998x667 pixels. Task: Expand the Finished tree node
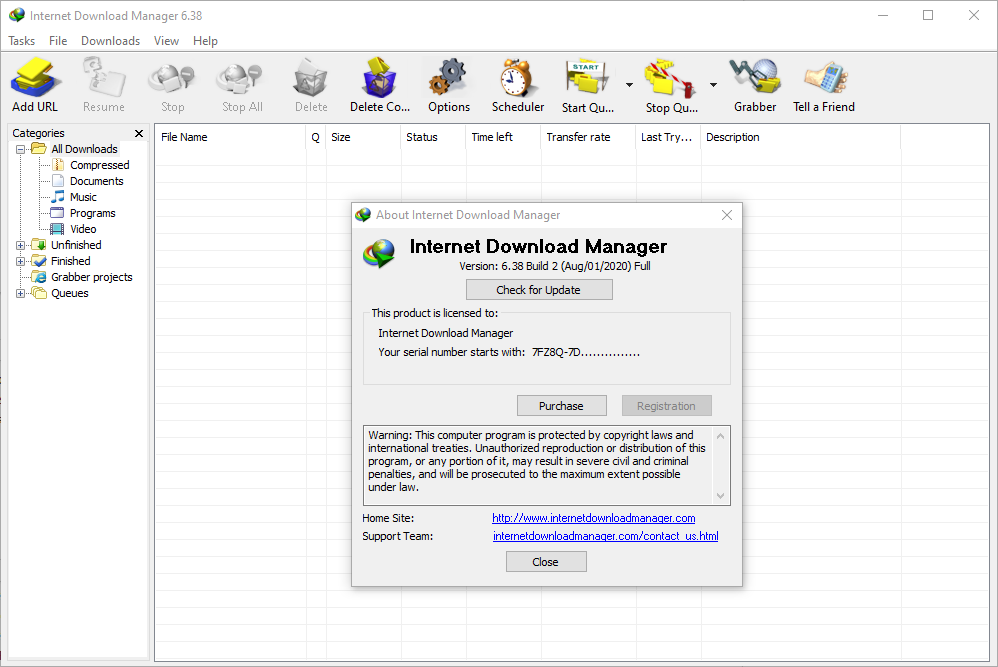(20, 261)
